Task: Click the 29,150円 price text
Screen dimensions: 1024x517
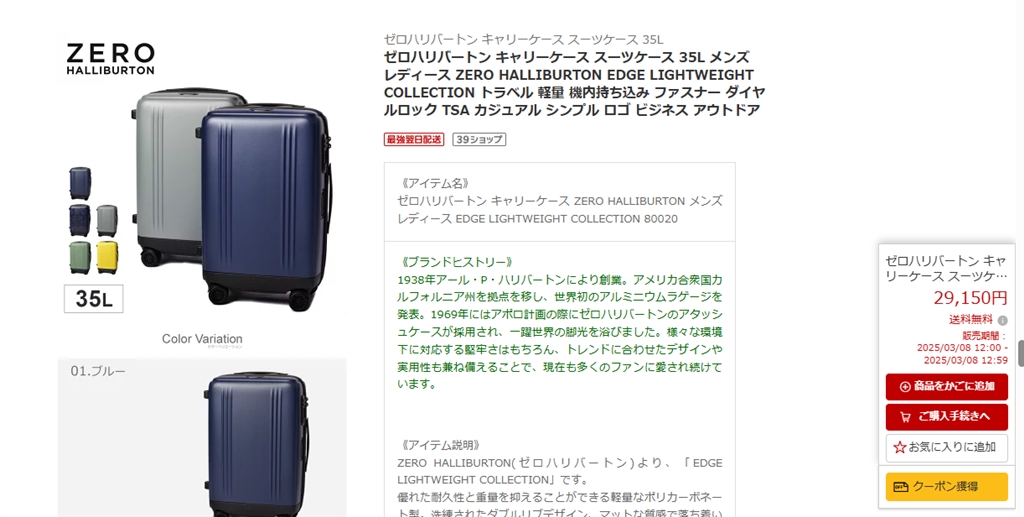Action: pos(970,298)
